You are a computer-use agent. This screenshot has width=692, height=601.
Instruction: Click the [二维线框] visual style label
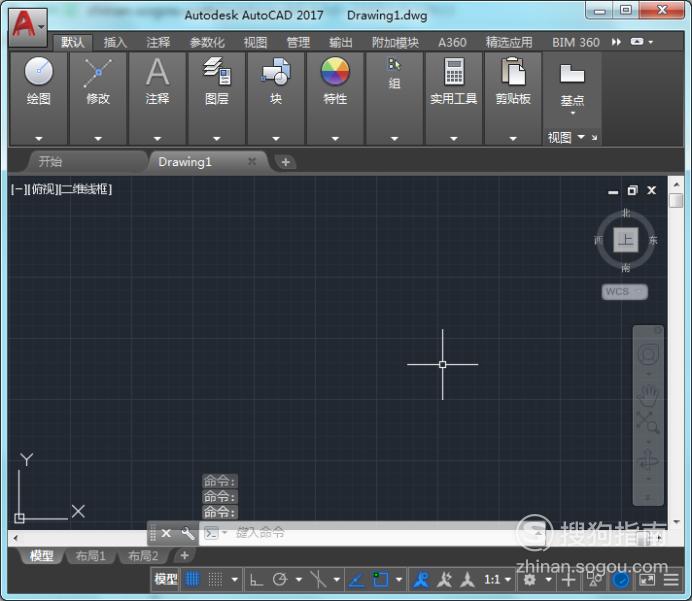click(x=85, y=189)
